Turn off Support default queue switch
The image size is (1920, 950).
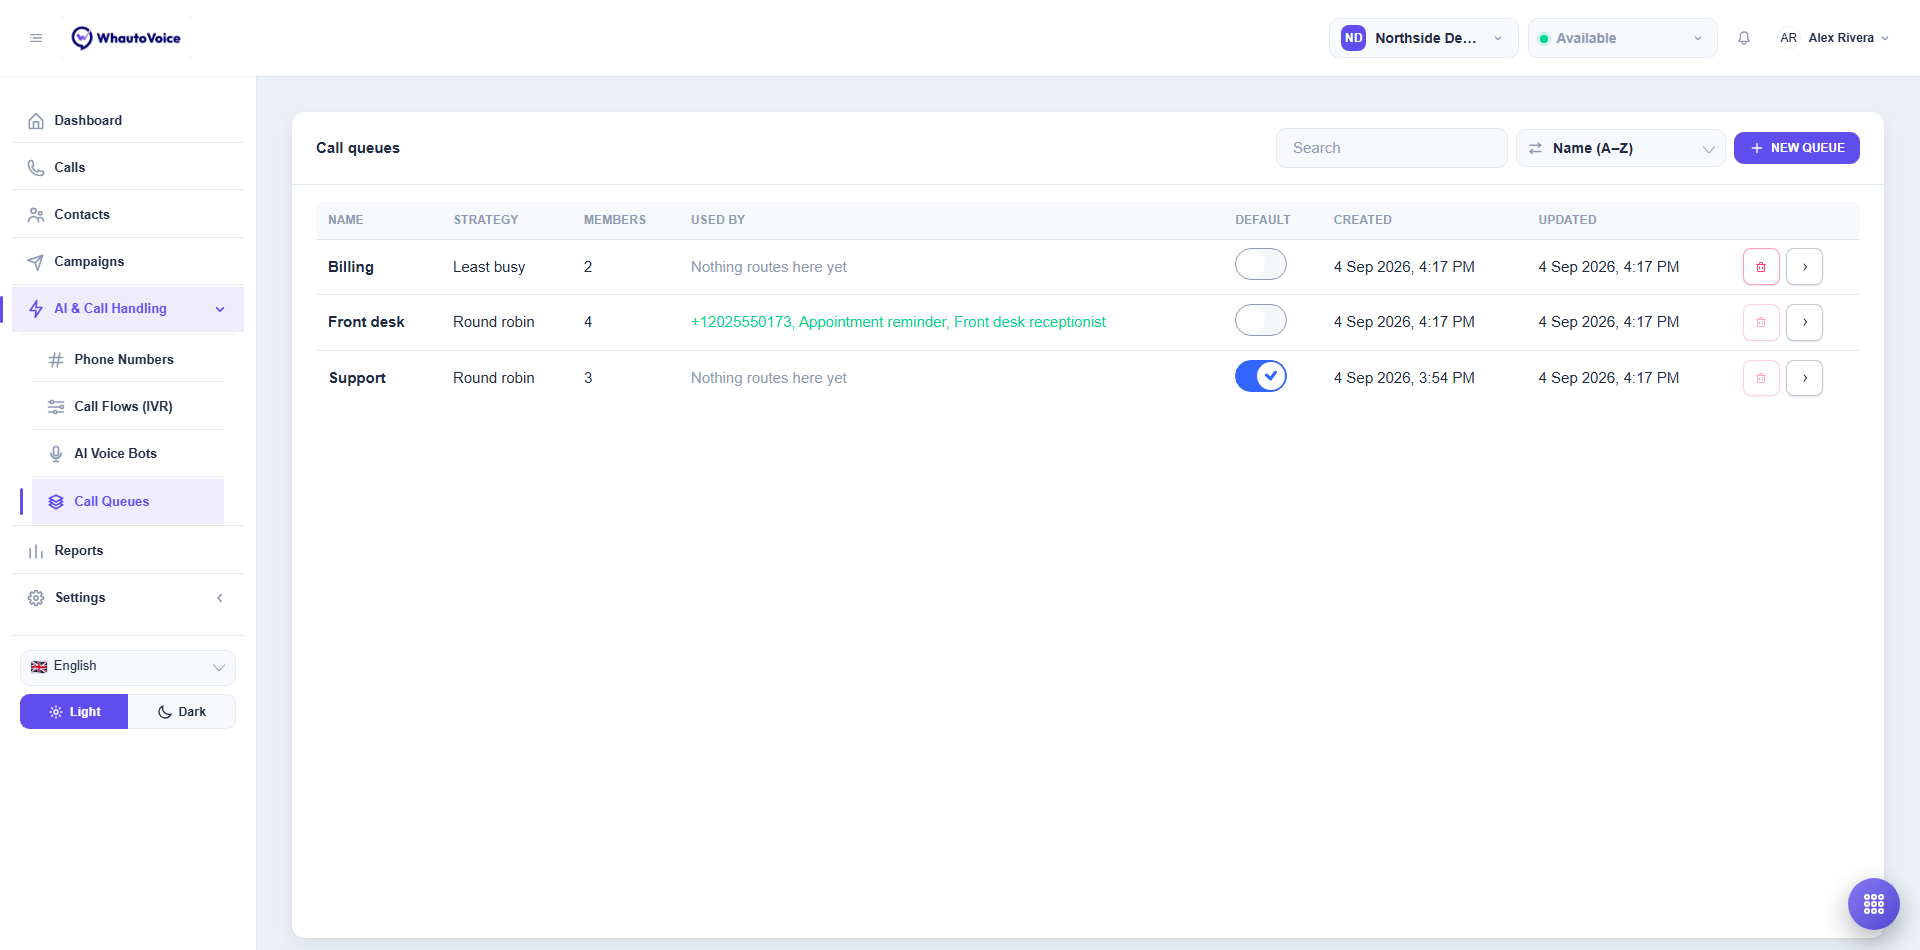click(1261, 376)
